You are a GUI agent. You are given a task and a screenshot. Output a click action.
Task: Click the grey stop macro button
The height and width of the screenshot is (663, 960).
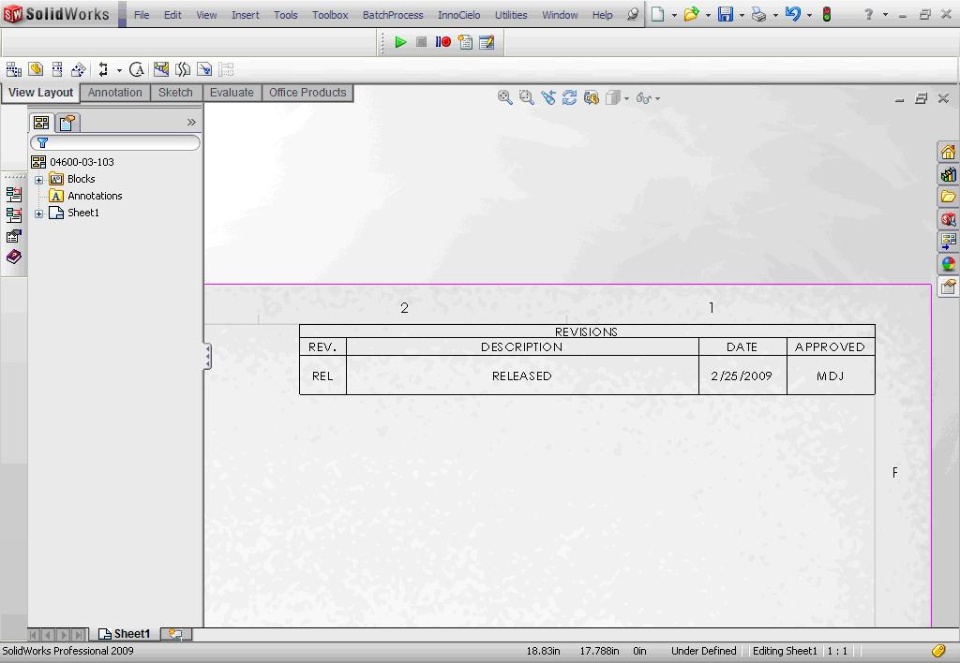pos(421,42)
